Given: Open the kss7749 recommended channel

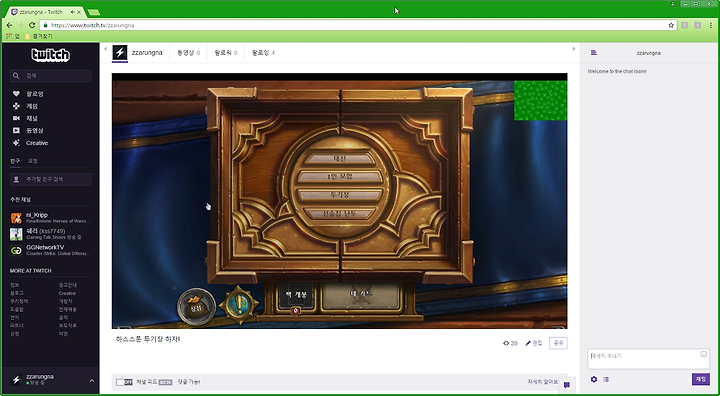Looking at the screenshot, I should 50,234.
